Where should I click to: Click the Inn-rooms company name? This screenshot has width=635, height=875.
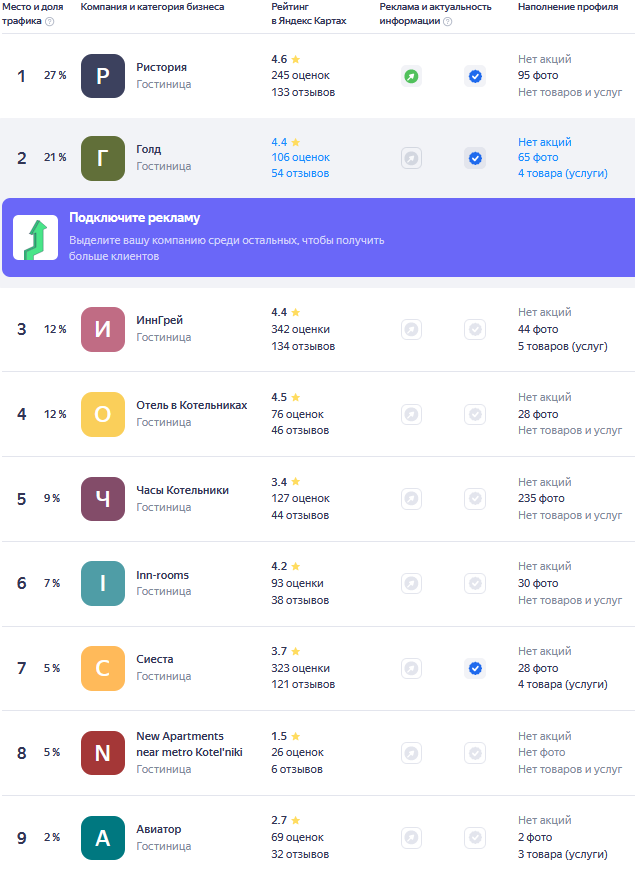(x=162, y=575)
